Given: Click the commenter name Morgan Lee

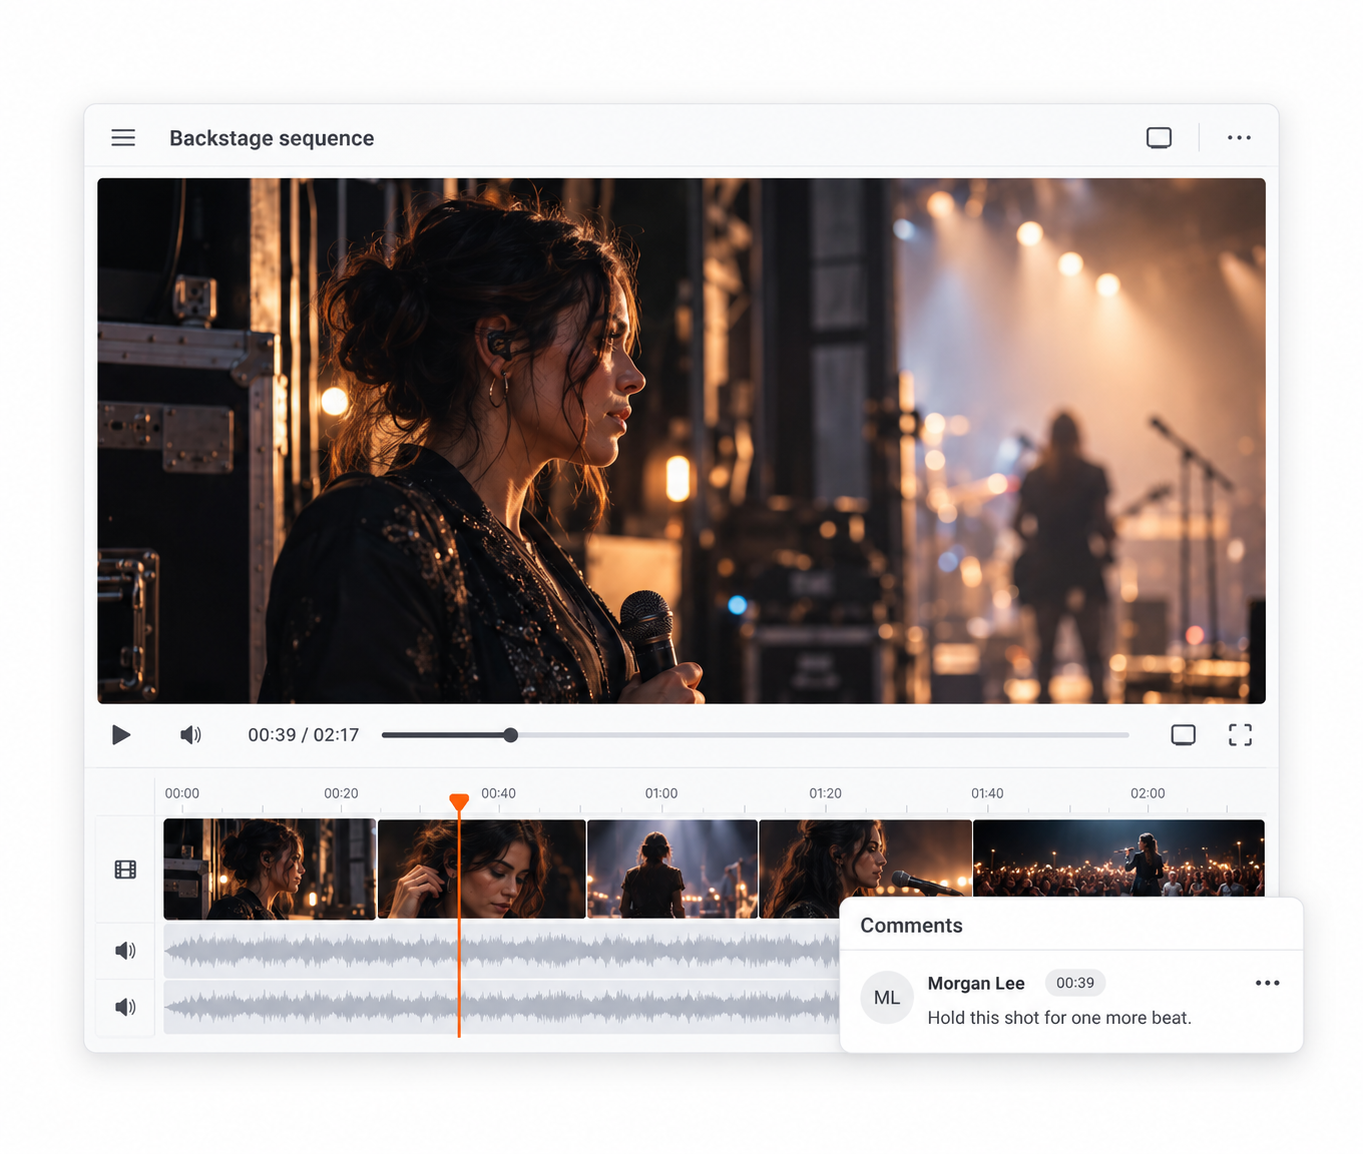Looking at the screenshot, I should click(976, 983).
